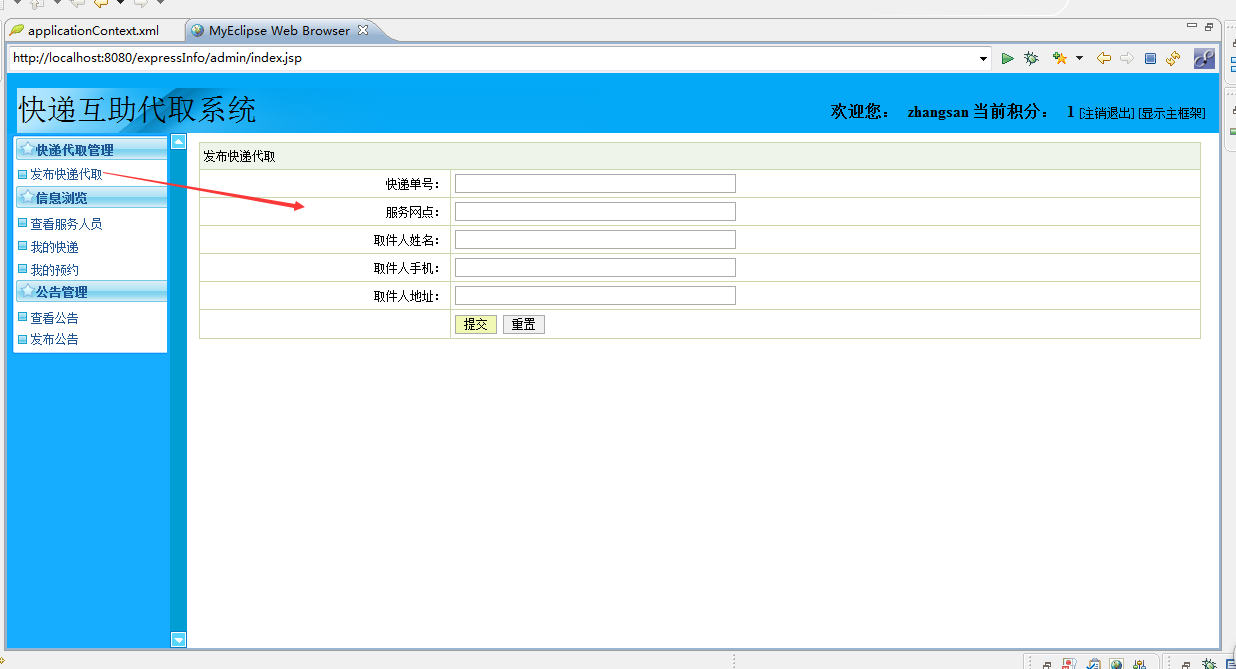Screen dimensions: 1236x669
Task: Click the green Go button in browser toolbar
Action: [x=1008, y=58]
